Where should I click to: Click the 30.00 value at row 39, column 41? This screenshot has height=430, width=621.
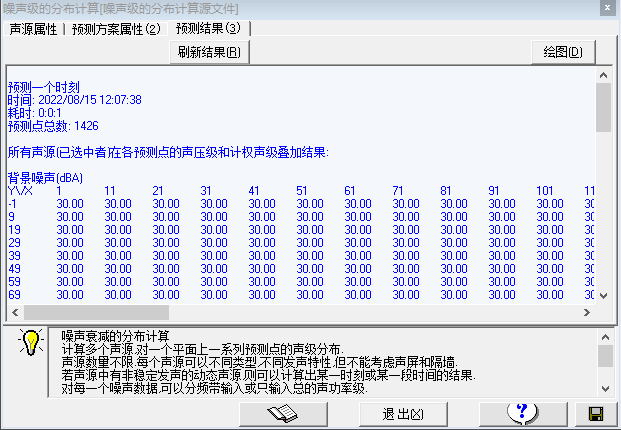[262, 256]
